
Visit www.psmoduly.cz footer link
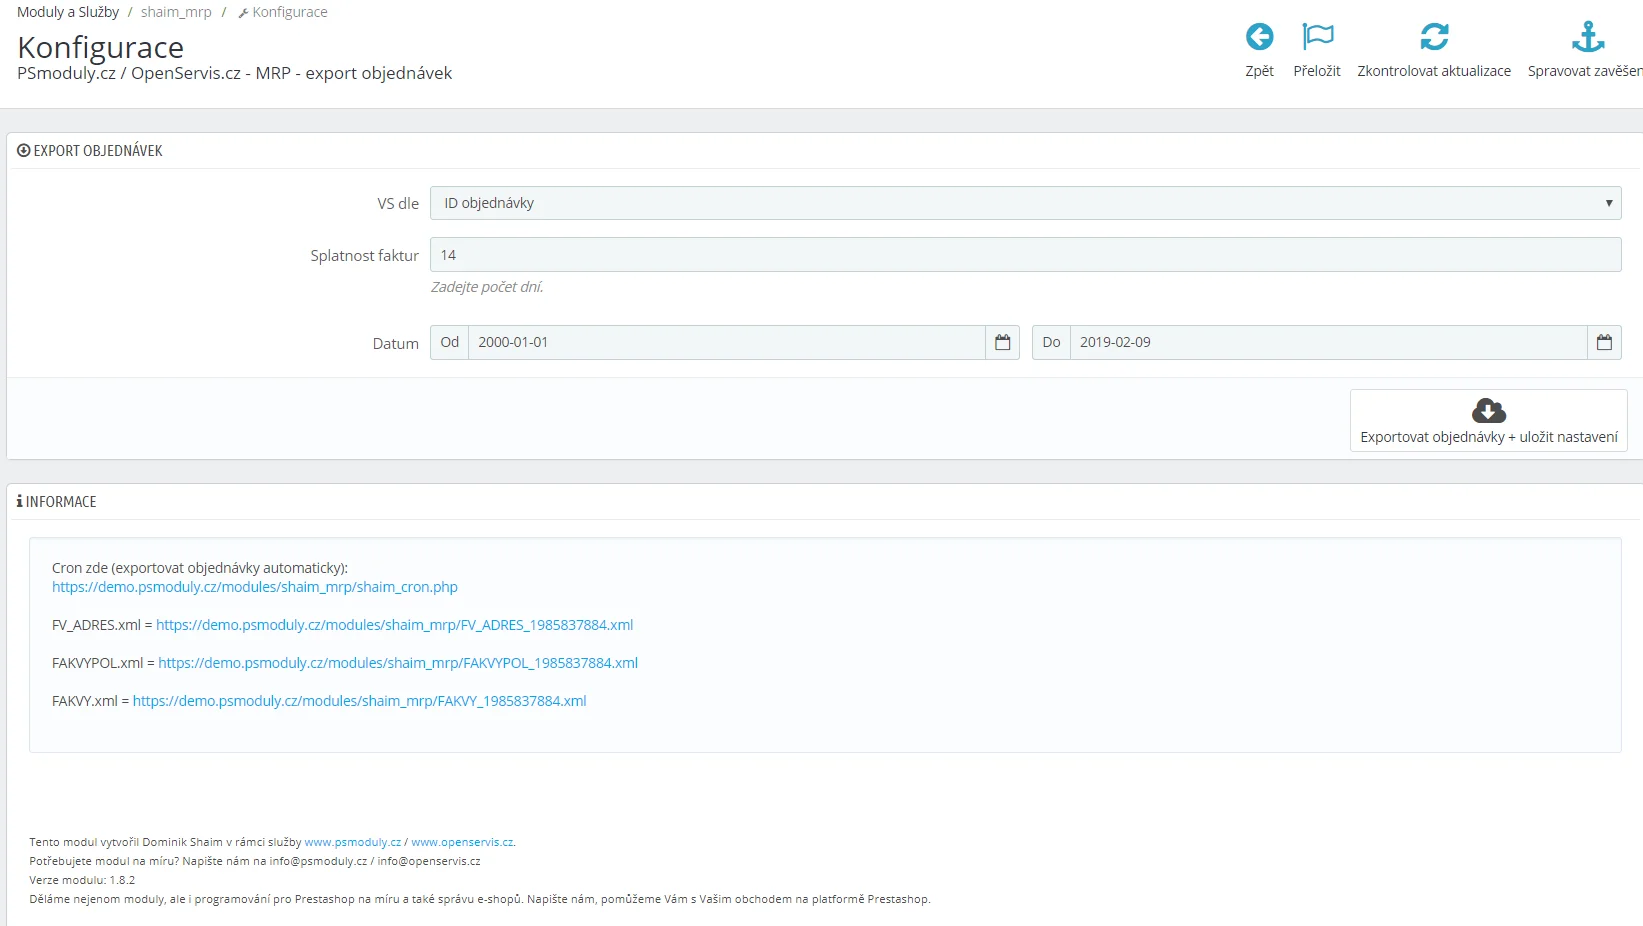(352, 842)
